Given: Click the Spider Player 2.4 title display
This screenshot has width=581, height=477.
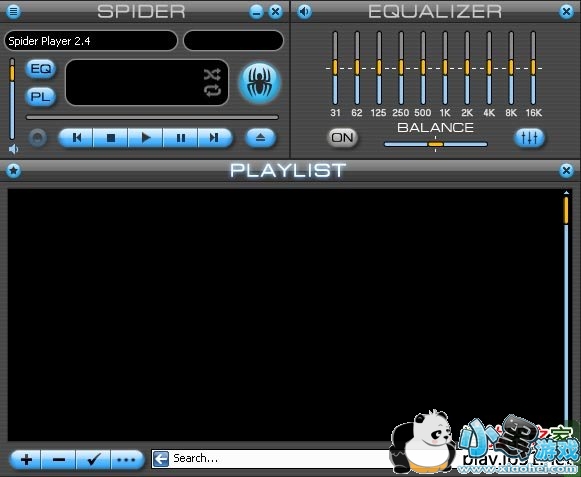Looking at the screenshot, I should point(91,41).
